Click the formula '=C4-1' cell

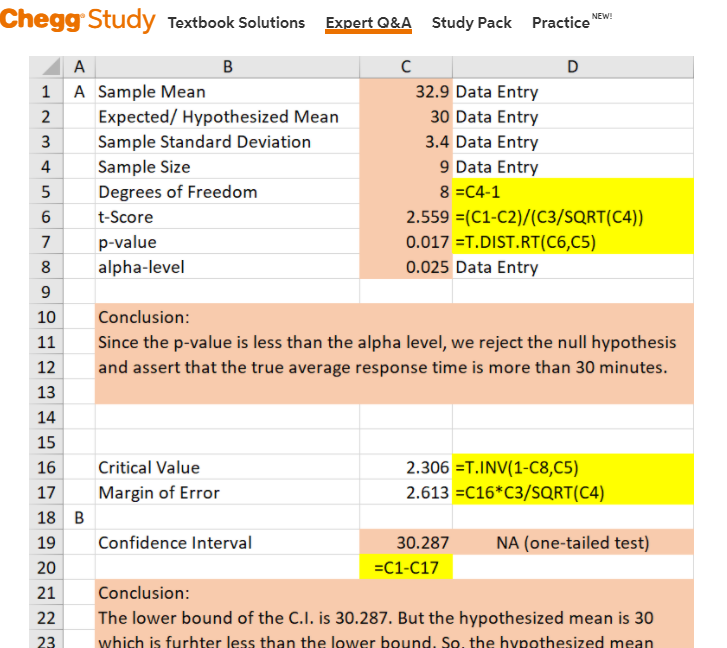click(573, 191)
